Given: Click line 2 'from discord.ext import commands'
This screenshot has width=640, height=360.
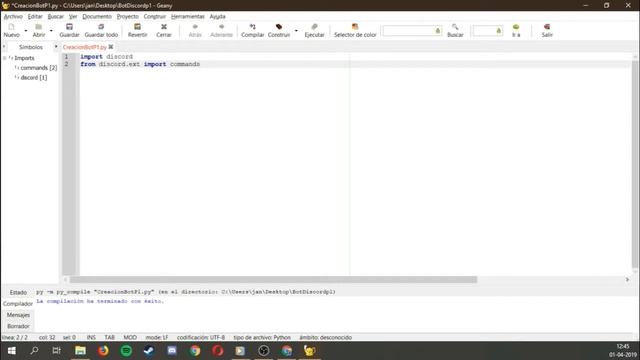Looking at the screenshot, I should pos(140,64).
